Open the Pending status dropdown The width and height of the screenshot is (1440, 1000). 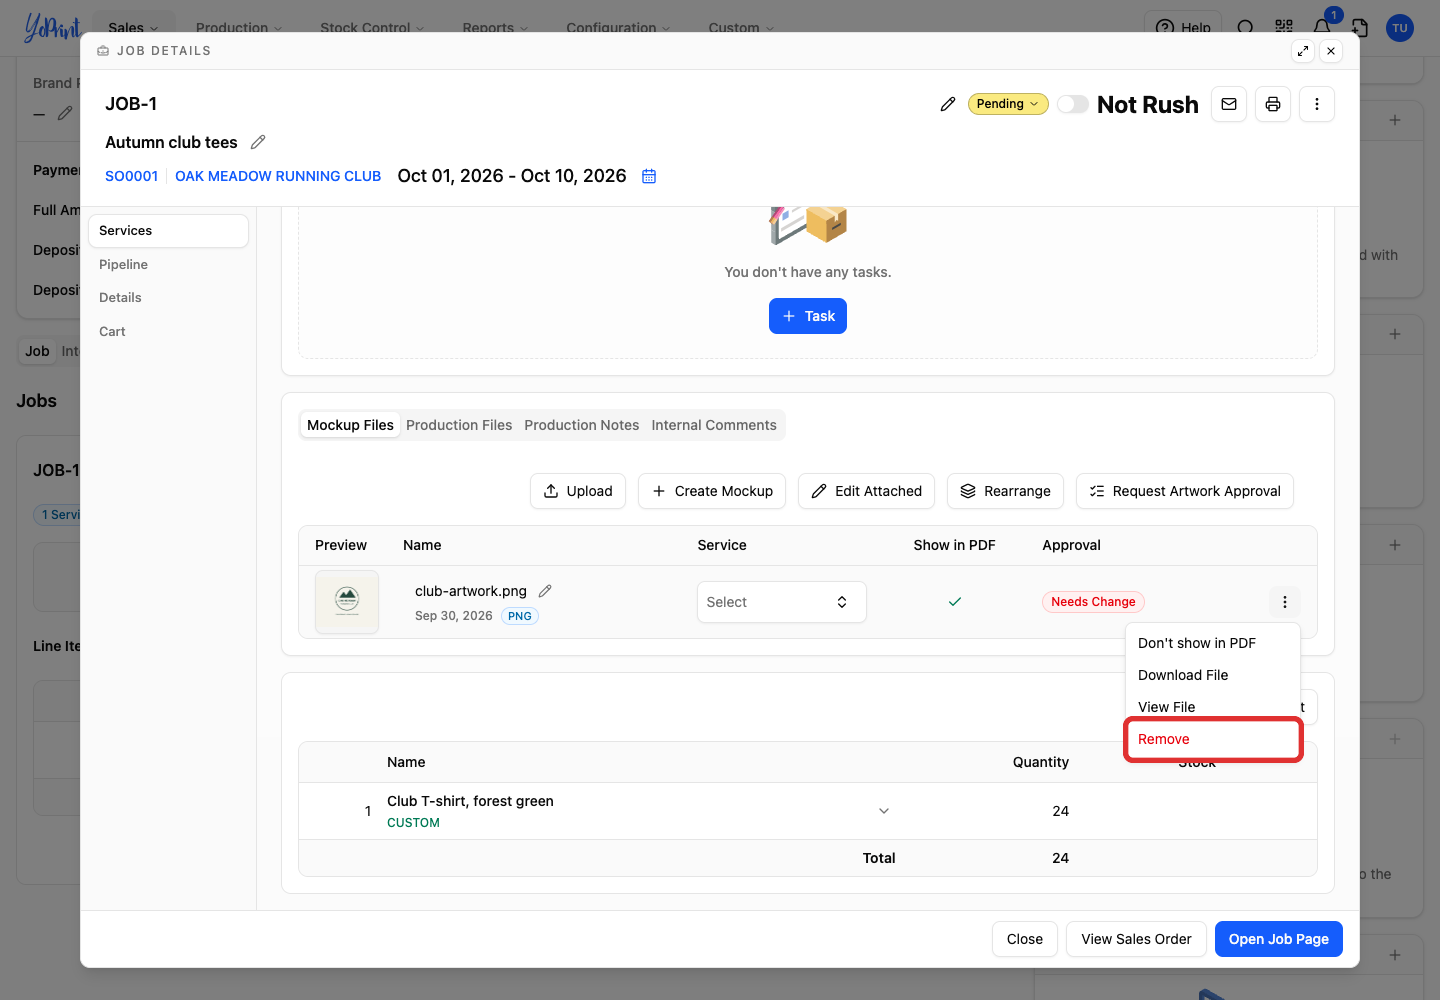1008,104
